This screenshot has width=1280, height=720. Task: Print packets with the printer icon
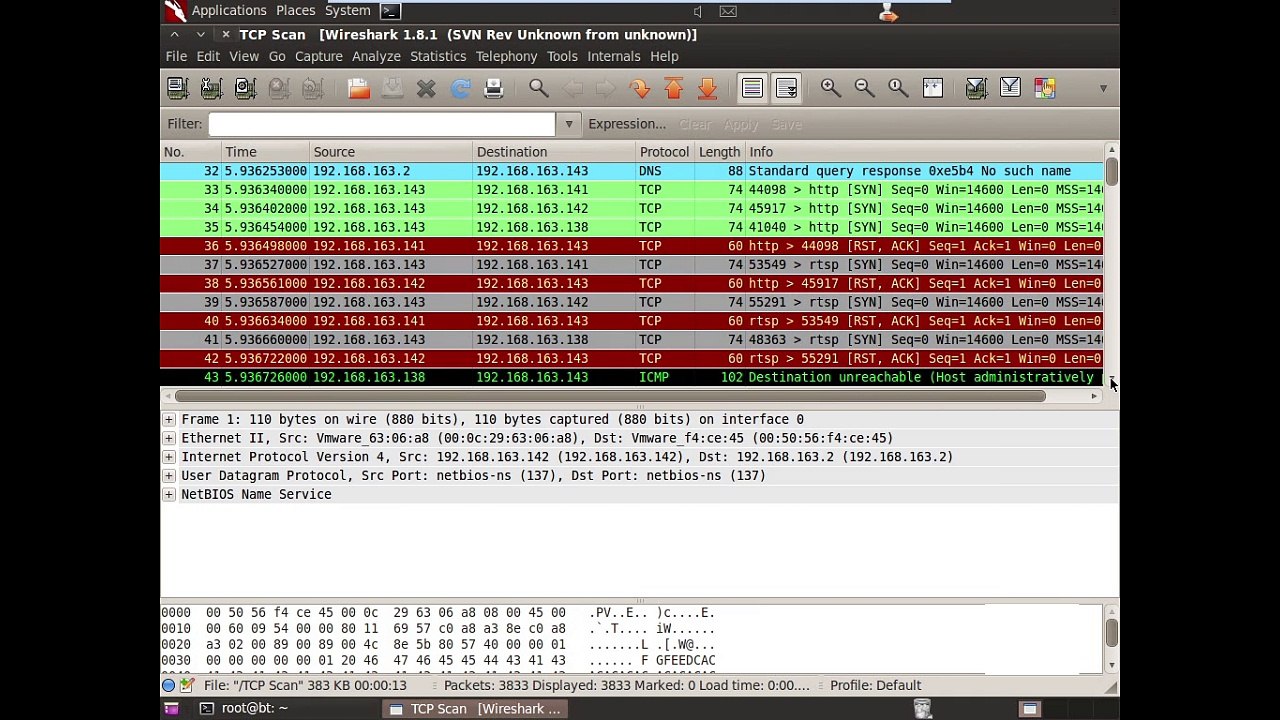(493, 88)
